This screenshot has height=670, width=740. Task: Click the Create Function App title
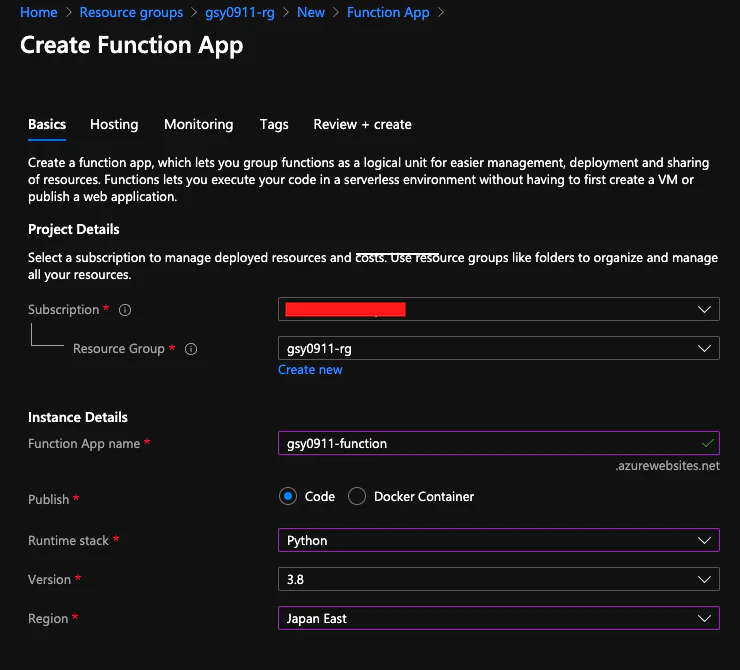coord(132,45)
